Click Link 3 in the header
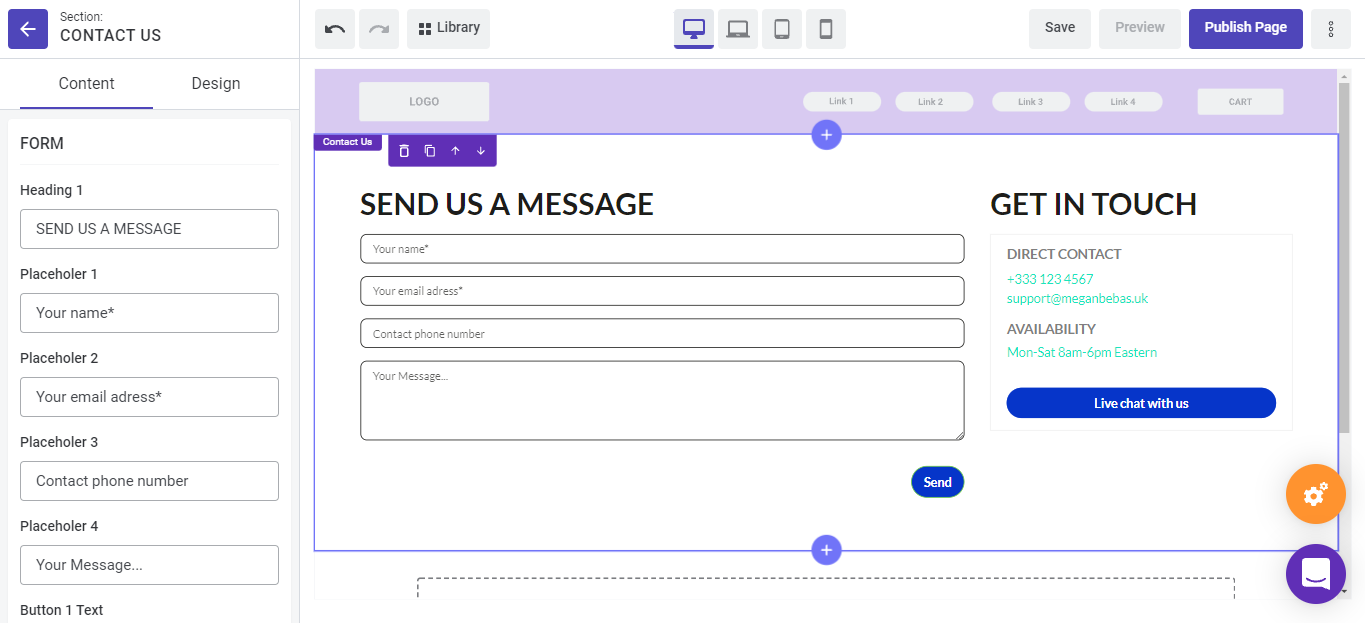Screen dimensions: 1365x623 click(1031, 102)
